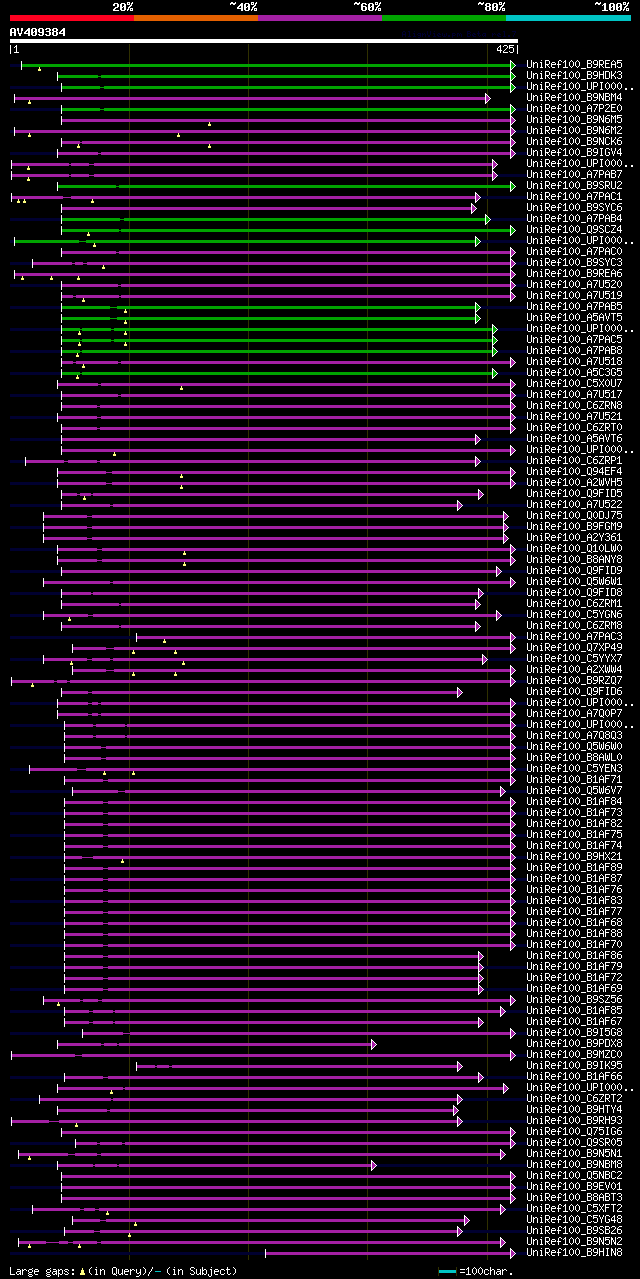This screenshot has height=1279, width=640.
Task: Click the Large gaps legend text
Action: click(x=124, y=1271)
